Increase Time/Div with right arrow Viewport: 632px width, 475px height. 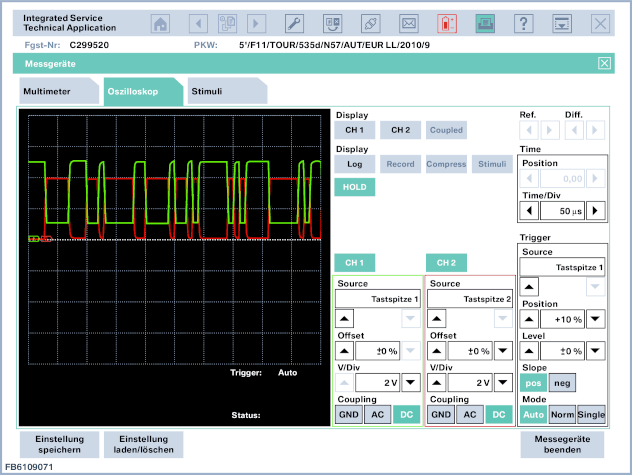point(595,210)
